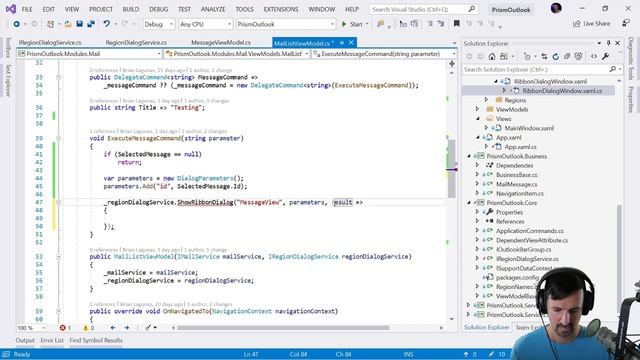This screenshot has width=640, height=360.
Task: Click the Navigate Backward toolbar icon
Action: (16, 24)
